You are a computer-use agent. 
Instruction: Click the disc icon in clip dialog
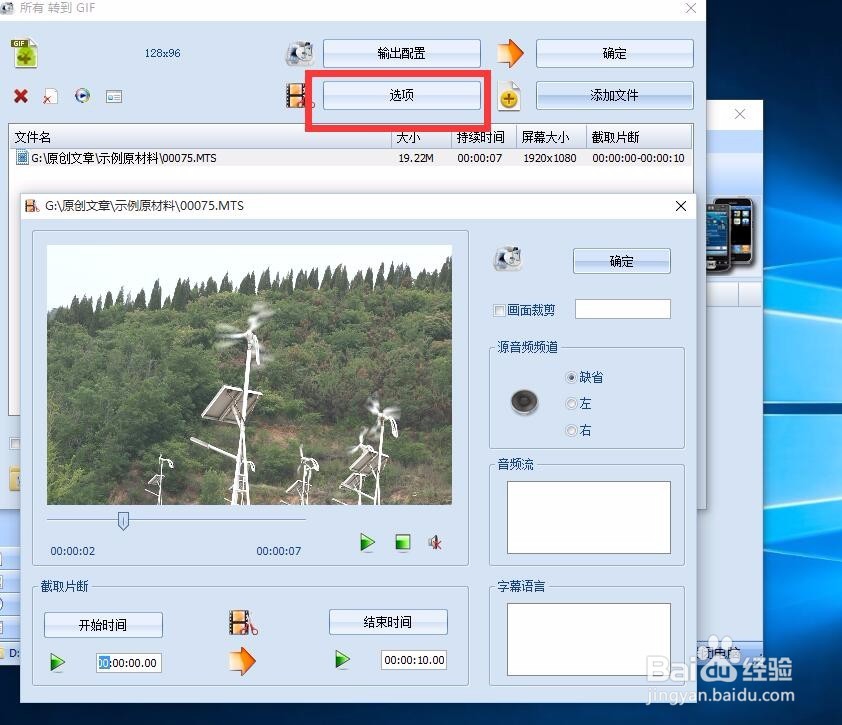[x=507, y=259]
